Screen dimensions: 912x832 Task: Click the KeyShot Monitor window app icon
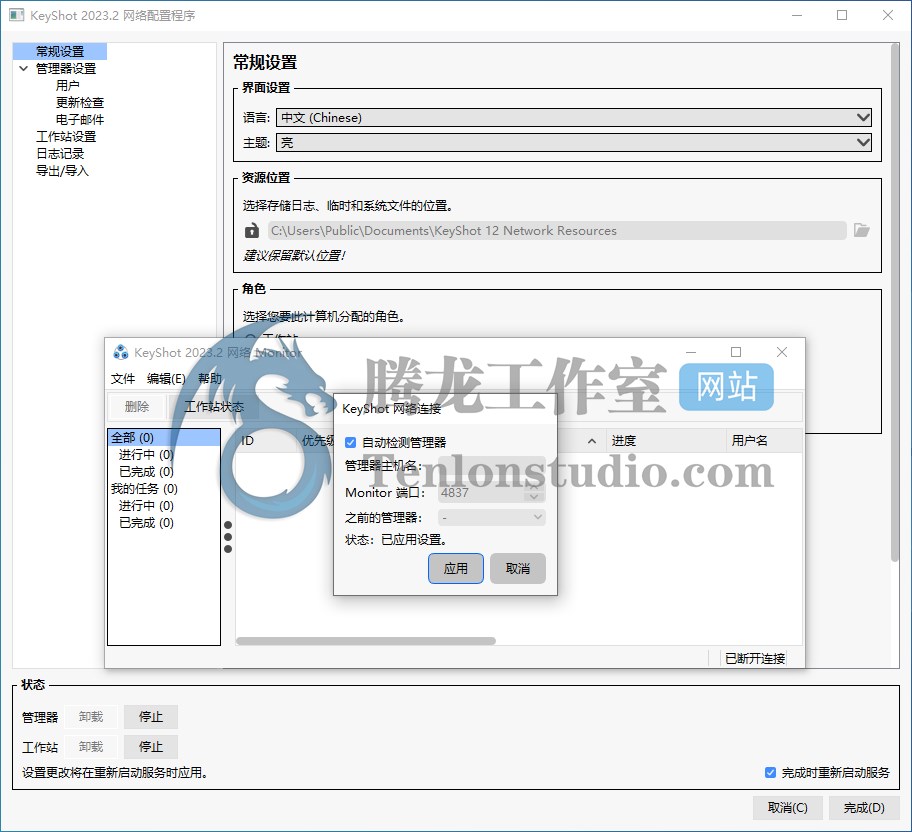click(120, 352)
